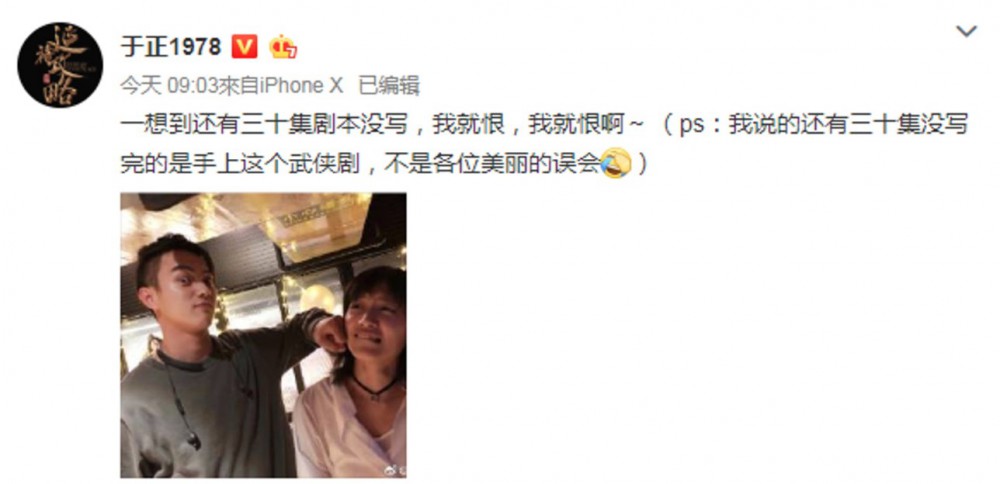Screen dimensions: 1000x484
Task: Enlarge the attached photo thumbnail
Action: [x=263, y=335]
